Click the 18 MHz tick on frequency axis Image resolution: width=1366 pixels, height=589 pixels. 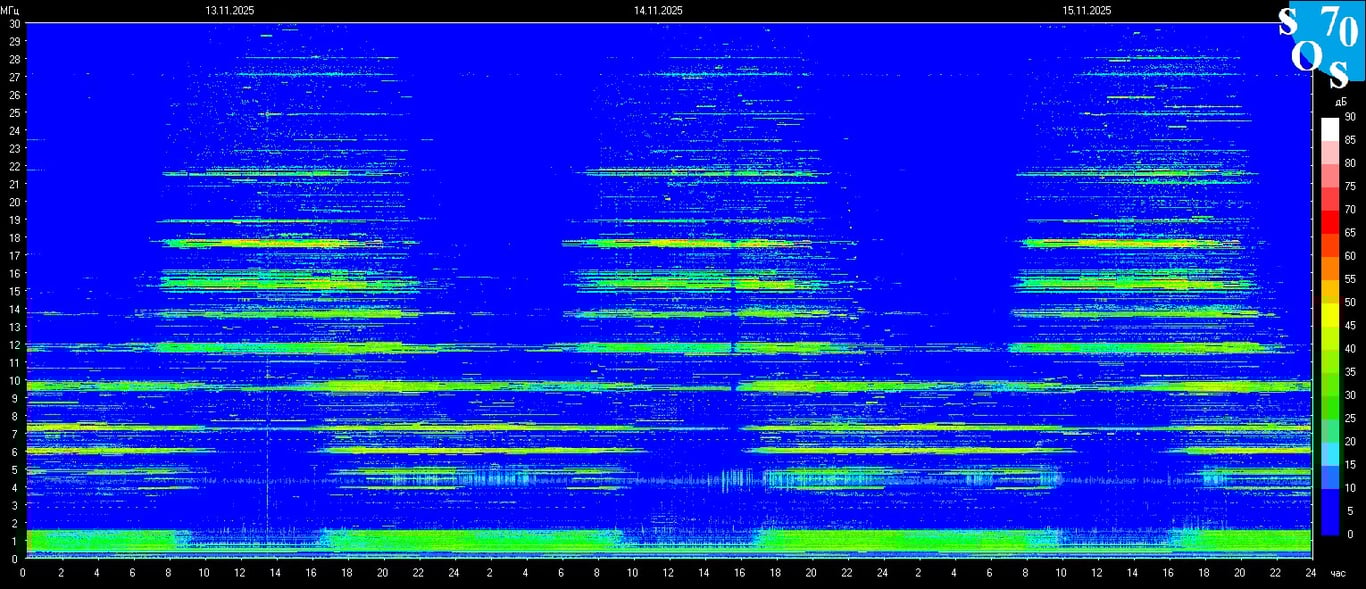coord(12,238)
